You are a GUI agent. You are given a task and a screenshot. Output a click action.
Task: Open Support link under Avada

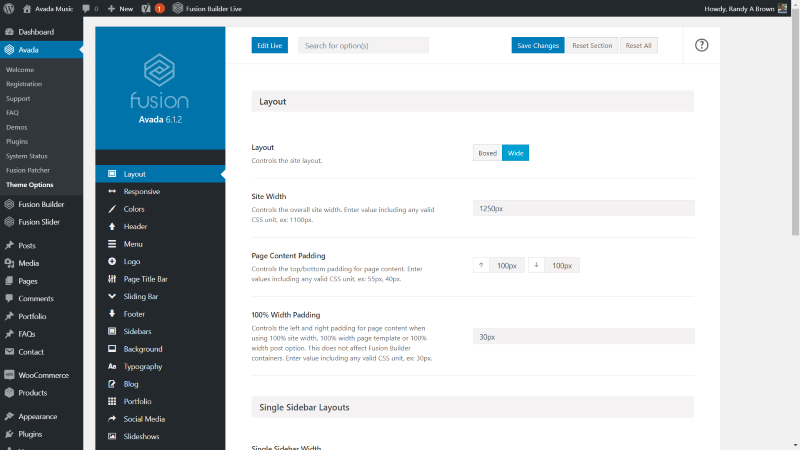18,98
